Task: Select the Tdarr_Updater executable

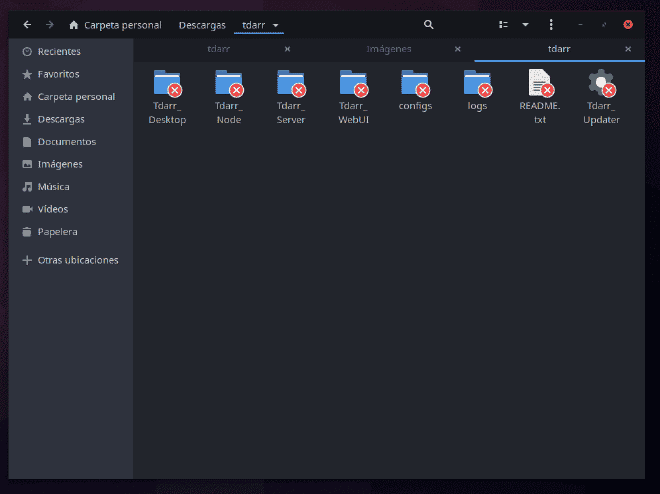Action: tap(601, 97)
